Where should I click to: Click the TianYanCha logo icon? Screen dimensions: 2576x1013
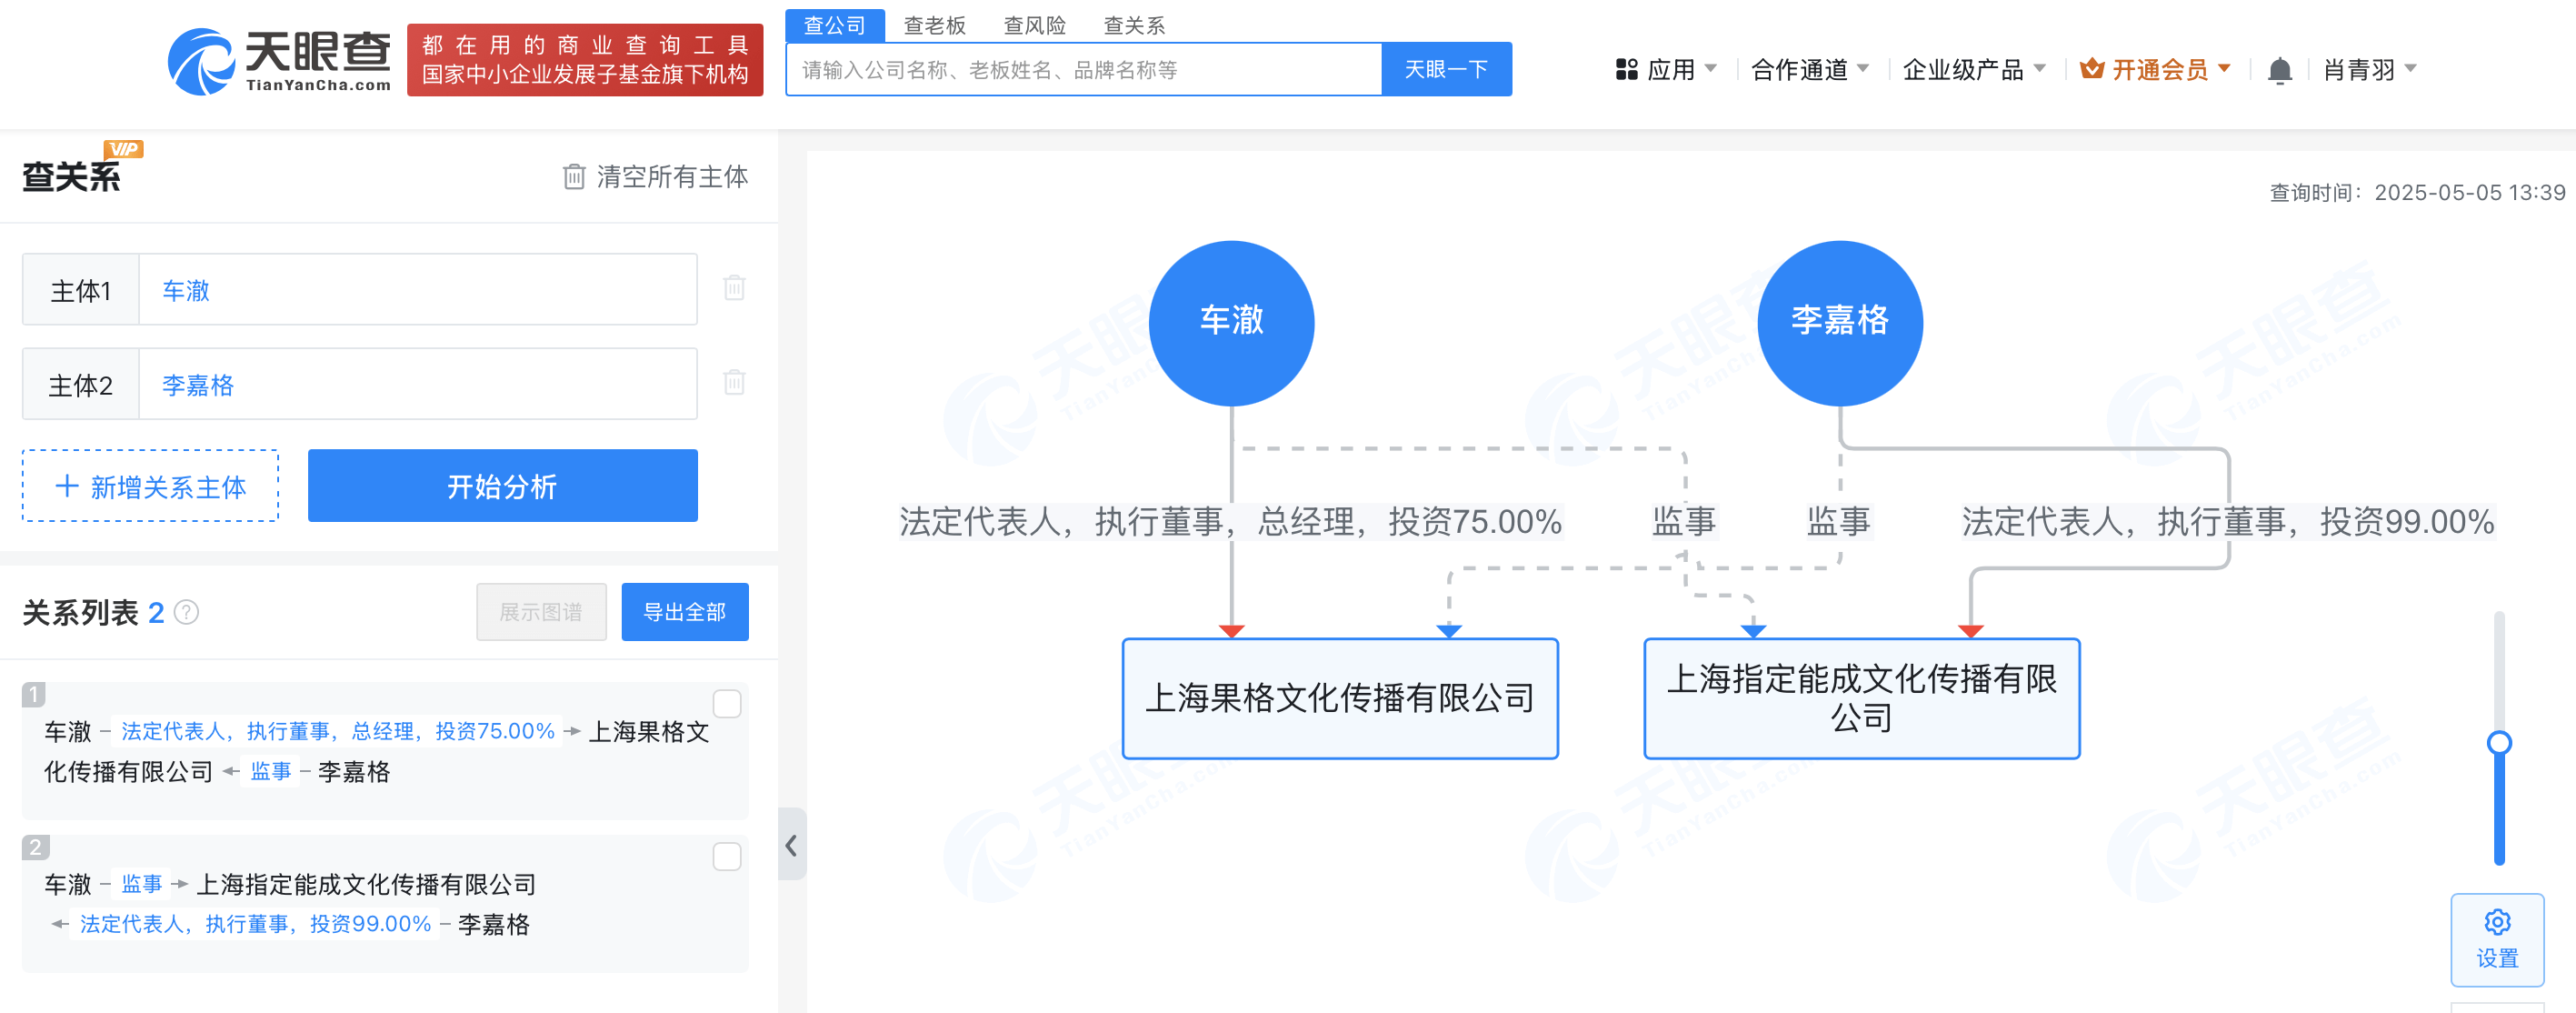pyautogui.click(x=201, y=62)
